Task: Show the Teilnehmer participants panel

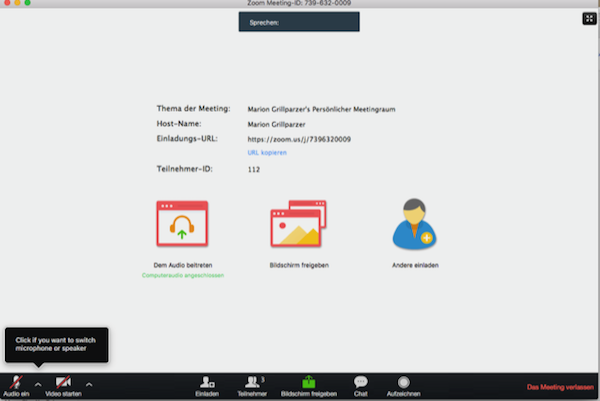Action: tap(252, 386)
